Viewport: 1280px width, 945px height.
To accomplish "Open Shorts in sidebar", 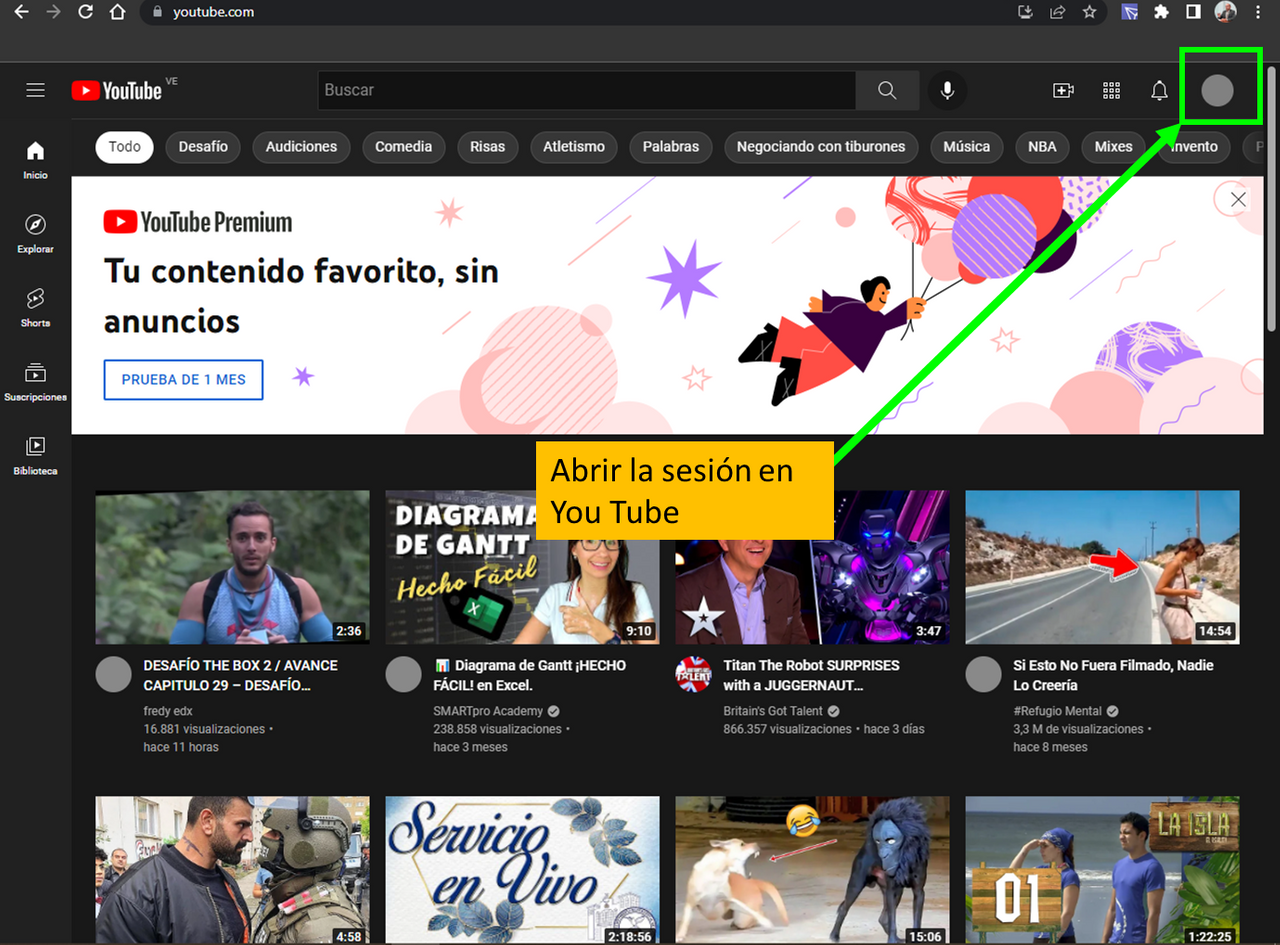I will pos(36,308).
